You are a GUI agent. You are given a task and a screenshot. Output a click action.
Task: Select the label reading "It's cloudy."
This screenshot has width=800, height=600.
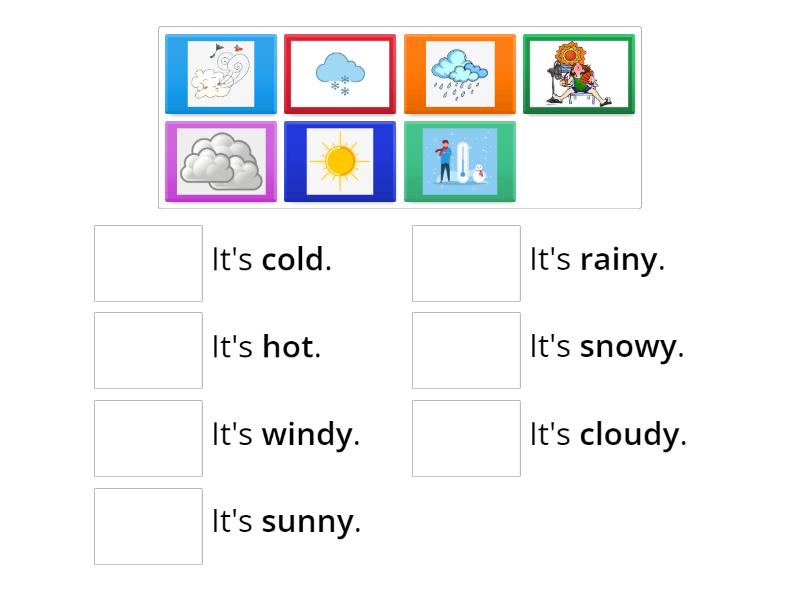[x=608, y=434]
